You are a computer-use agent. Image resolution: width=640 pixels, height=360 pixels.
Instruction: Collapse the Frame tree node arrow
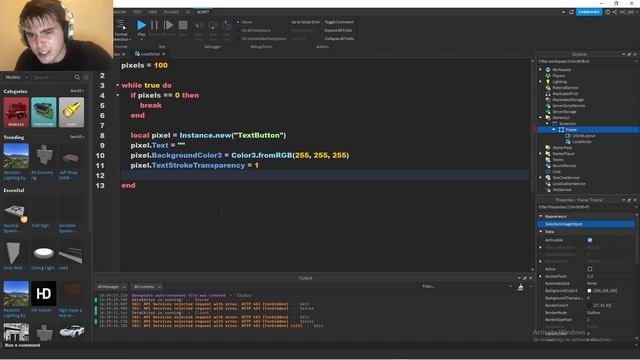554,129
